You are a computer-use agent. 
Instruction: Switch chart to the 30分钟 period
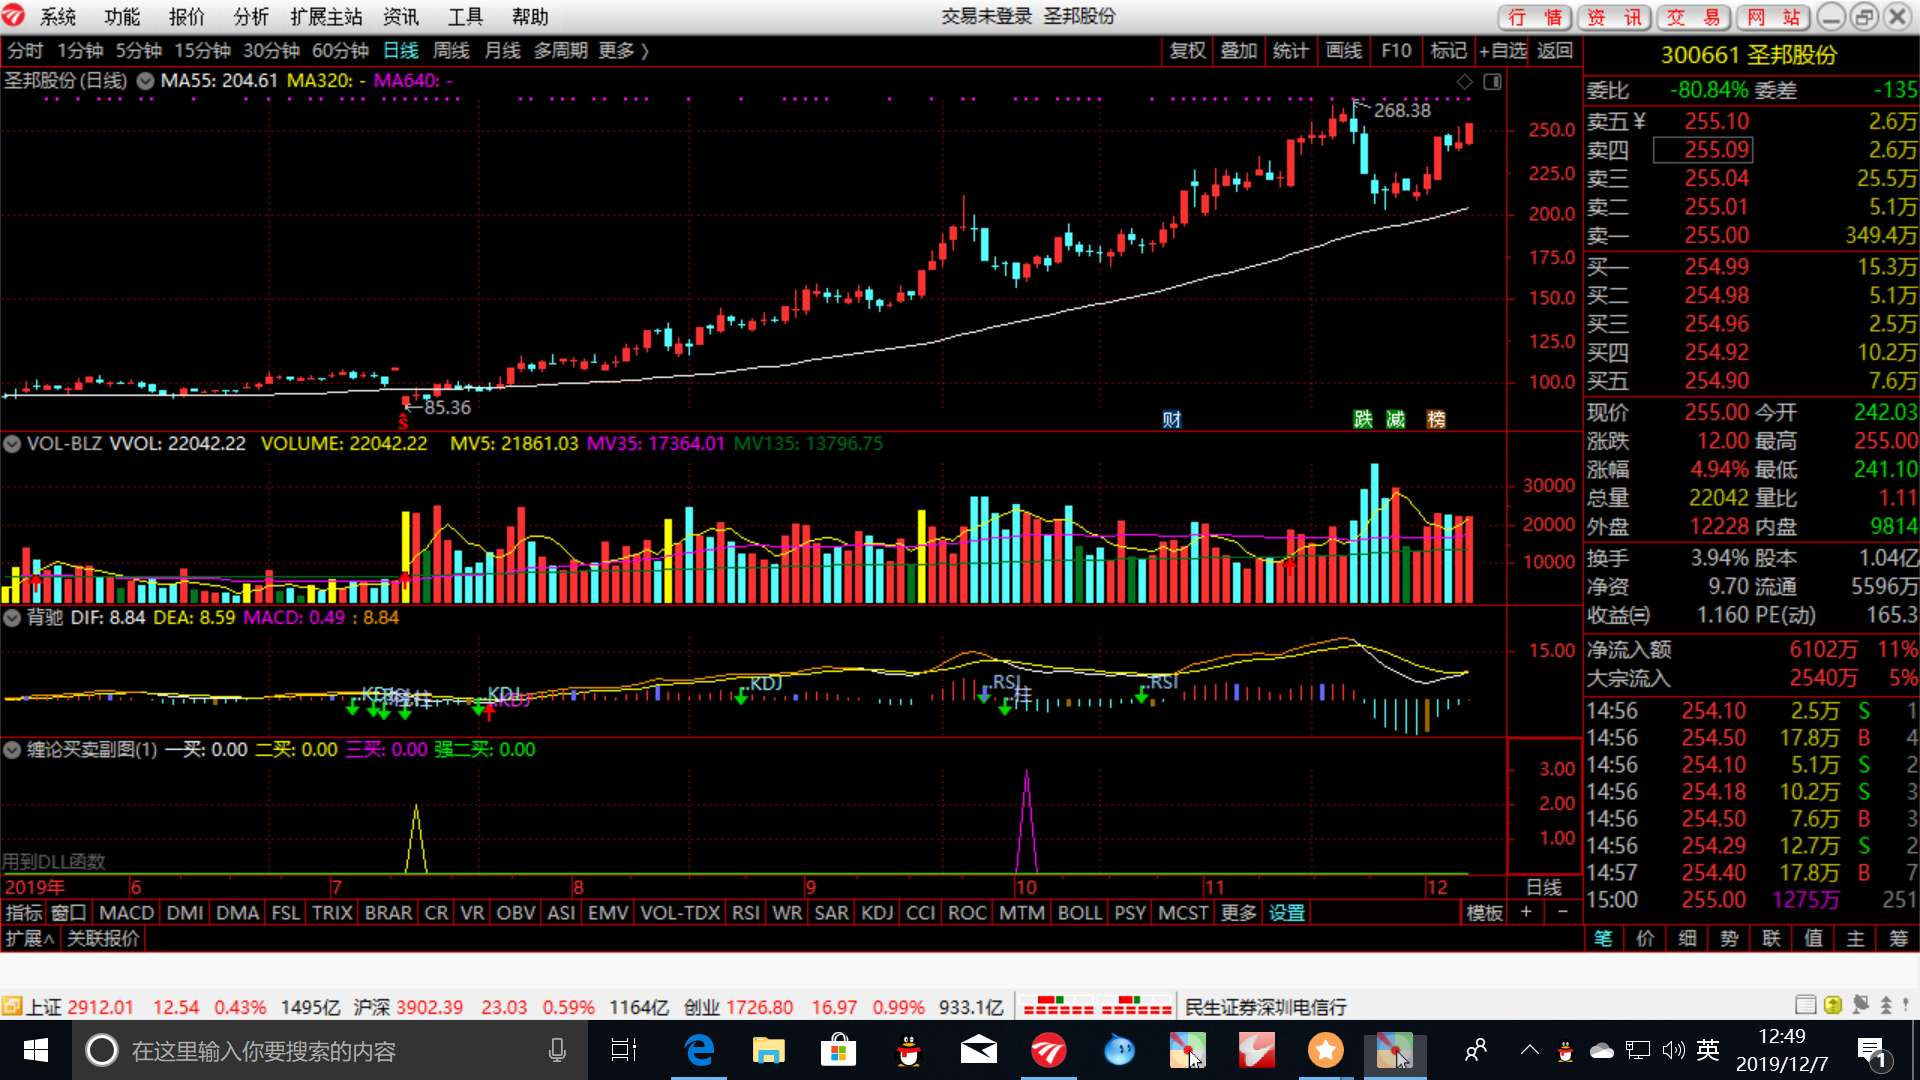pyautogui.click(x=271, y=51)
